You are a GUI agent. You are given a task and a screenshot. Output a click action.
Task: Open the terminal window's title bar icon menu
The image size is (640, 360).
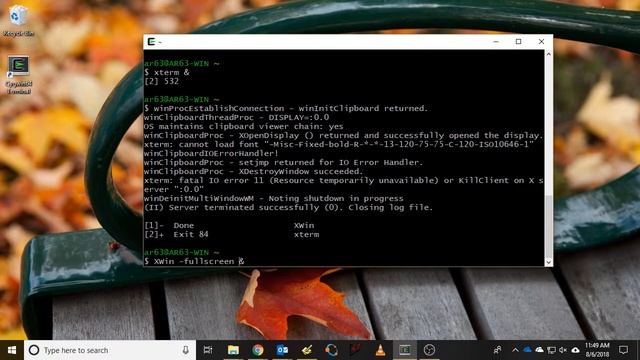(151, 42)
